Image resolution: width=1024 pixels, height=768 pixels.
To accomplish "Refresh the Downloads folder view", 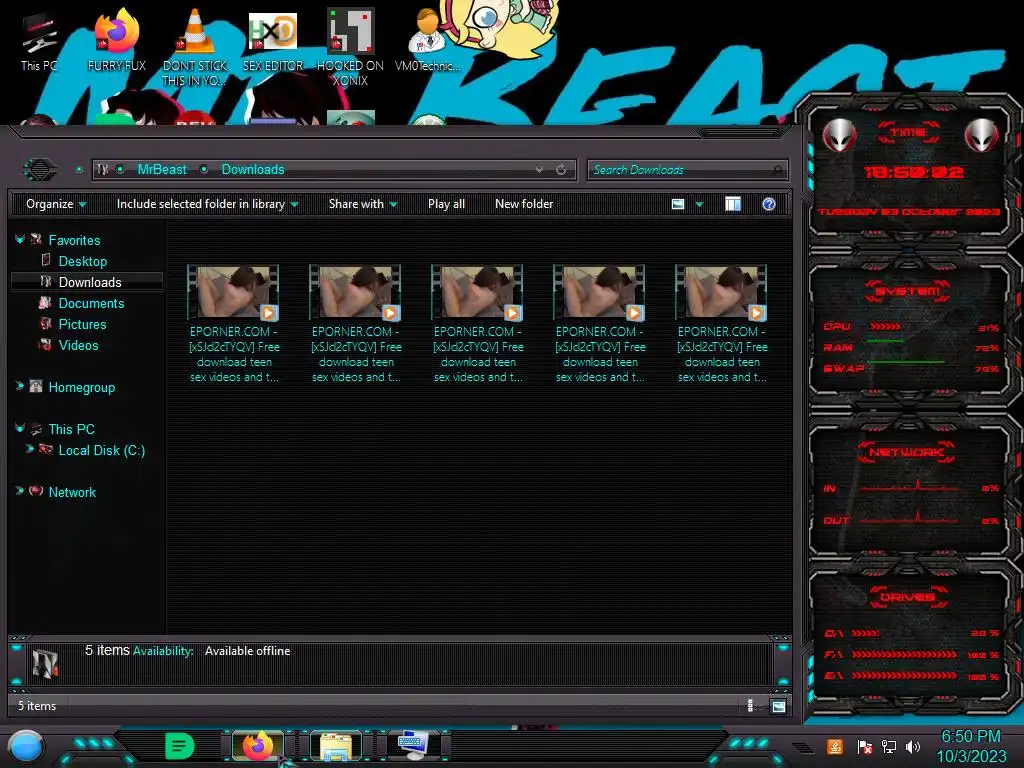I will tap(561, 170).
